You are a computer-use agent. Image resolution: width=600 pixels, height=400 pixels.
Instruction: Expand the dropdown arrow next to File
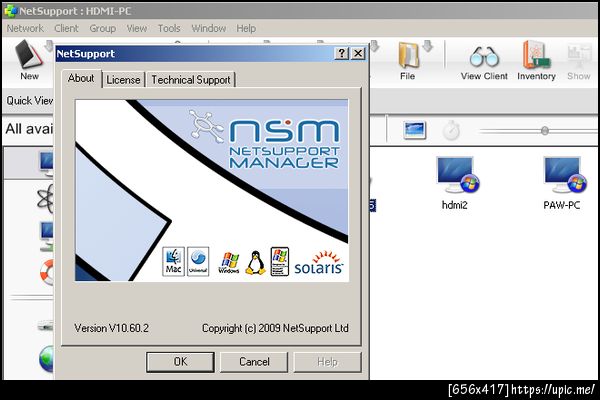[428, 46]
